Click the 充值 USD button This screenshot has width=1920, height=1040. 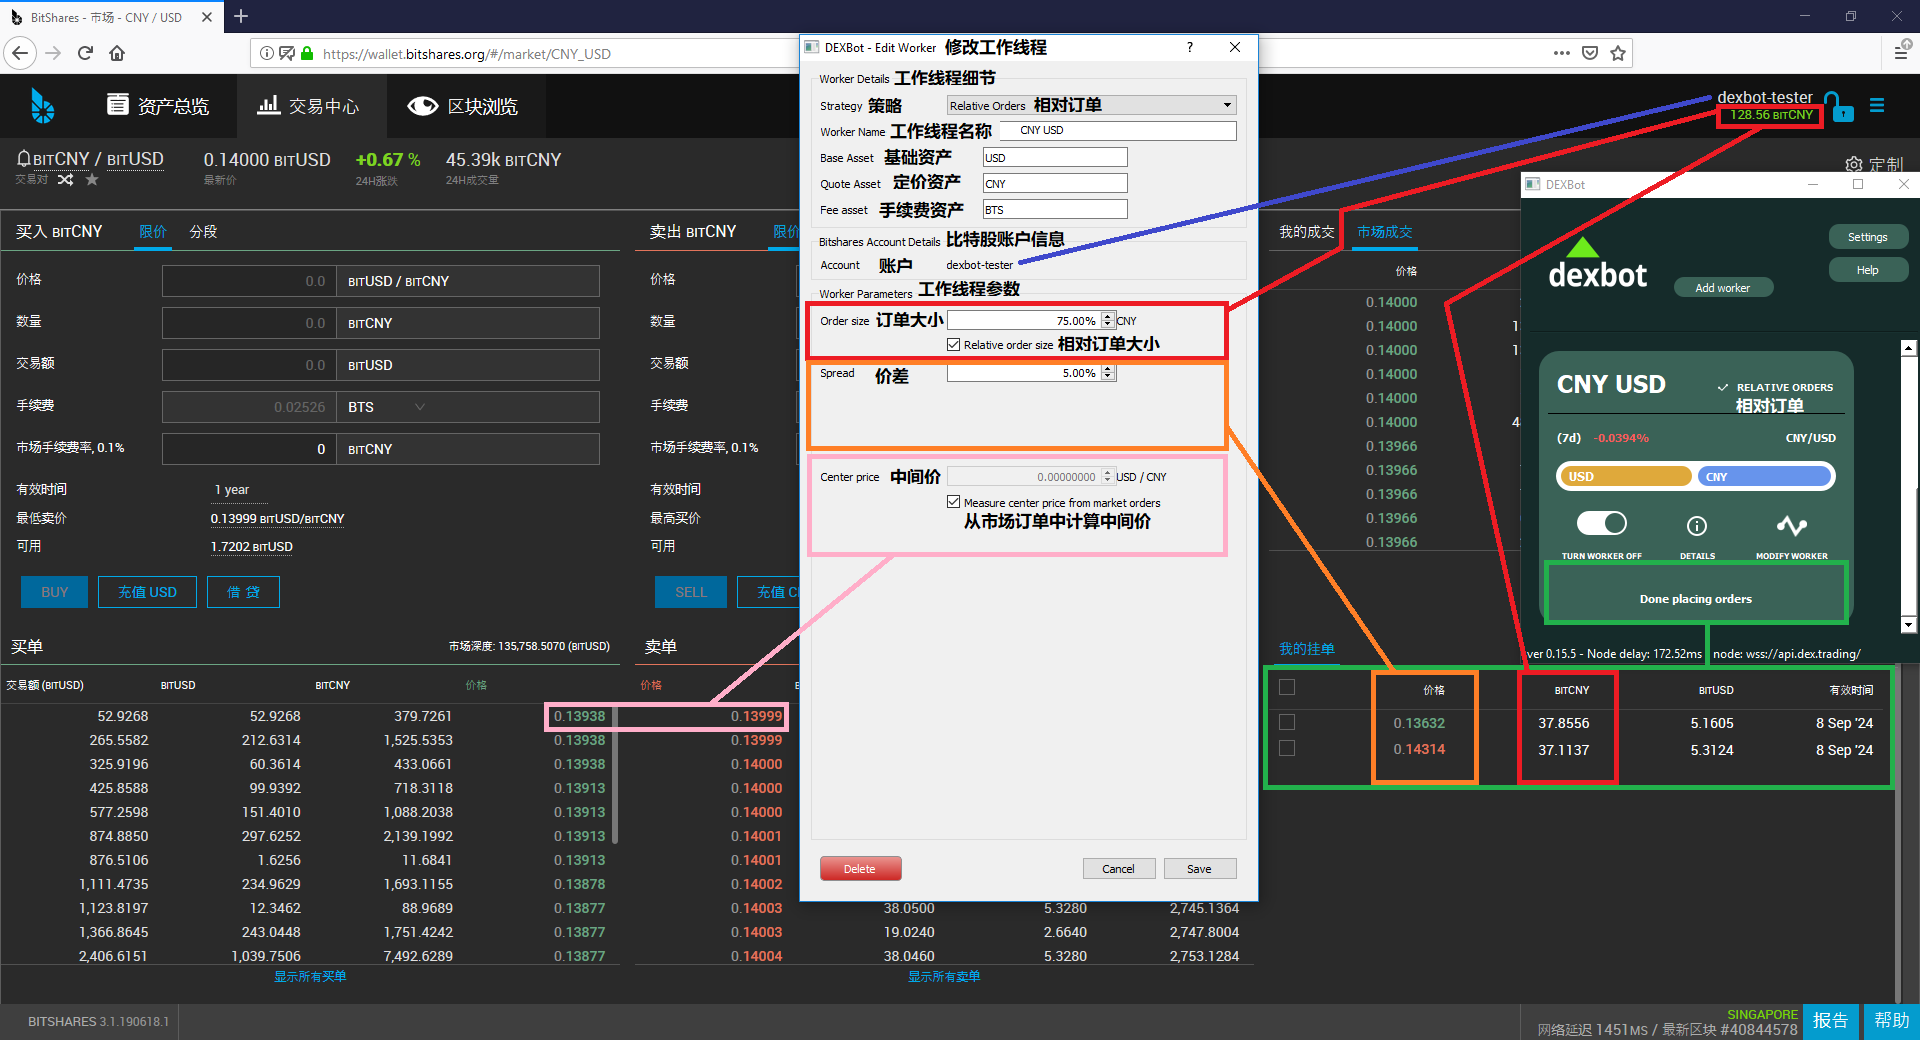coord(147,592)
